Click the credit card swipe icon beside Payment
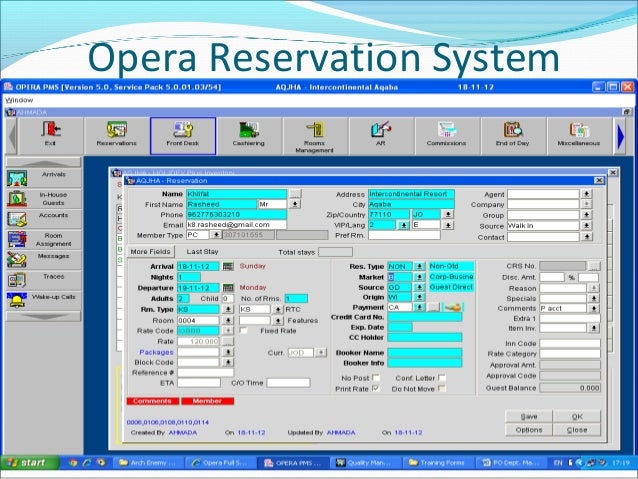This screenshot has height=479, width=638. pyautogui.click(x=452, y=307)
